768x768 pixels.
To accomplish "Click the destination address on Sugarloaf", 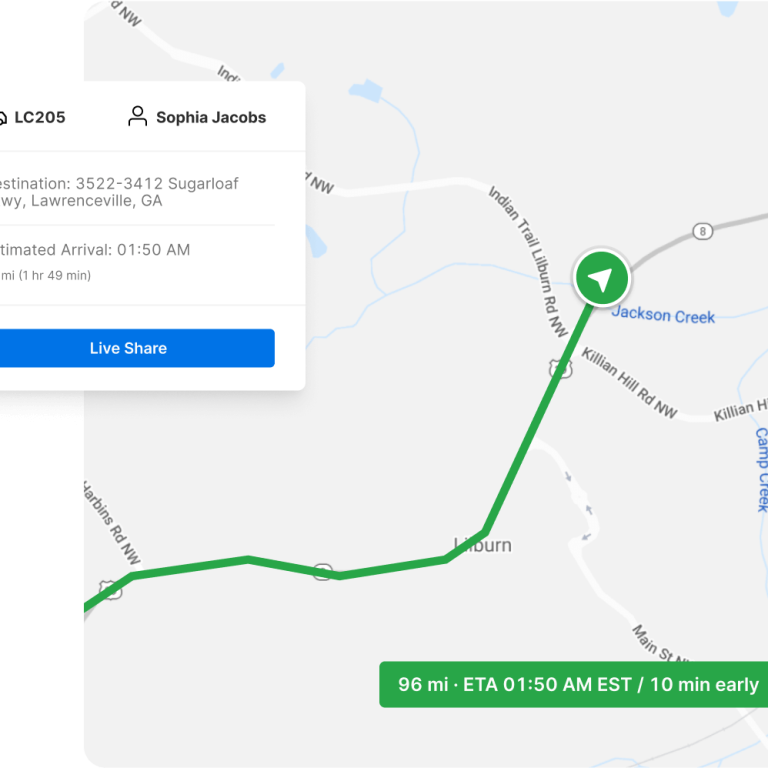I will tap(119, 192).
